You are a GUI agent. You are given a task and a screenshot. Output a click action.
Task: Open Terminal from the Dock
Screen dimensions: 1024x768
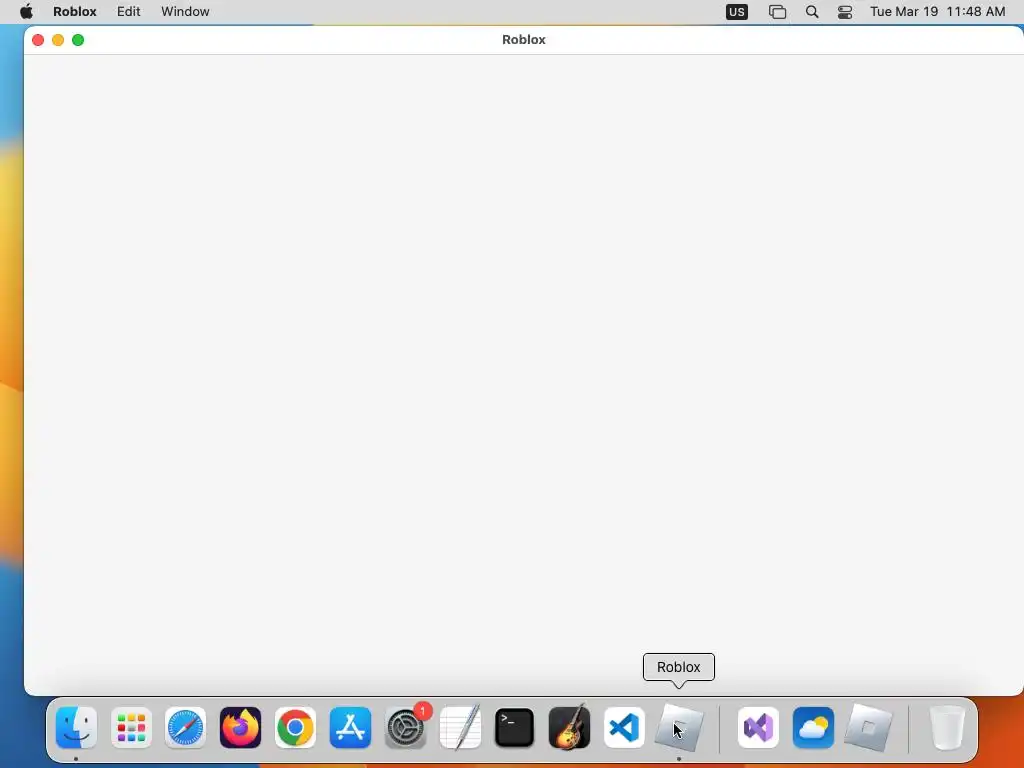(x=515, y=727)
